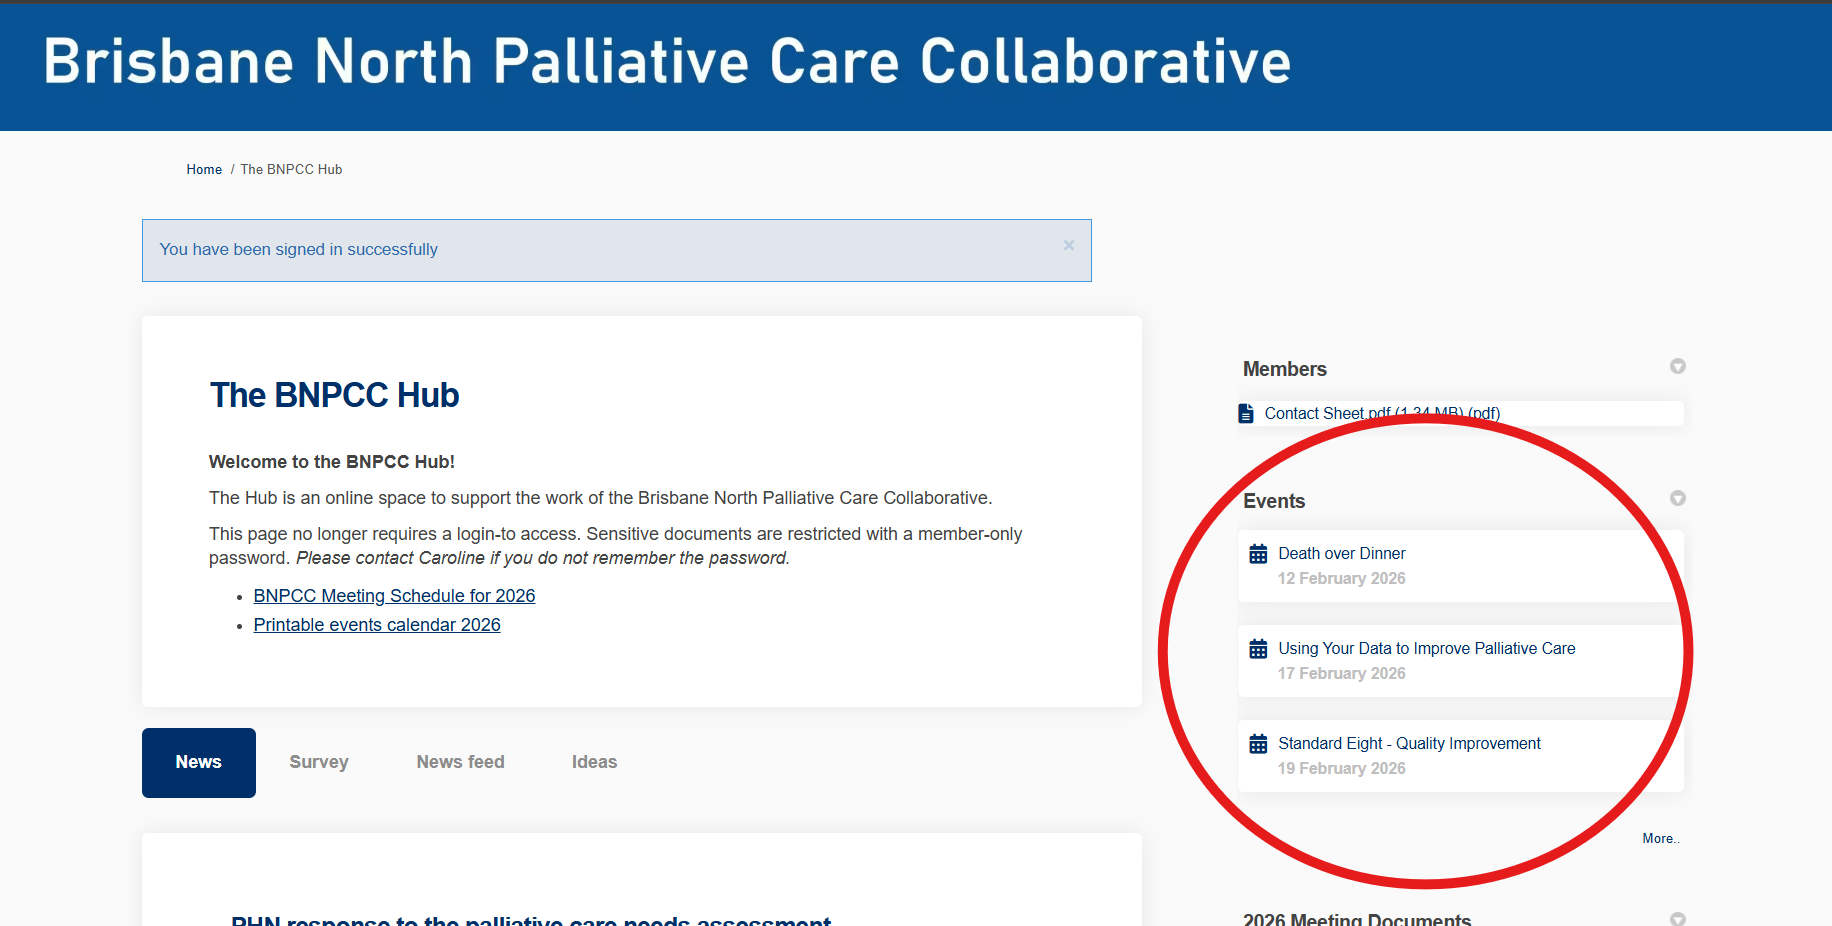1832x926 pixels.
Task: Click calendar icon beside Standard Eight event
Action: coord(1258,744)
